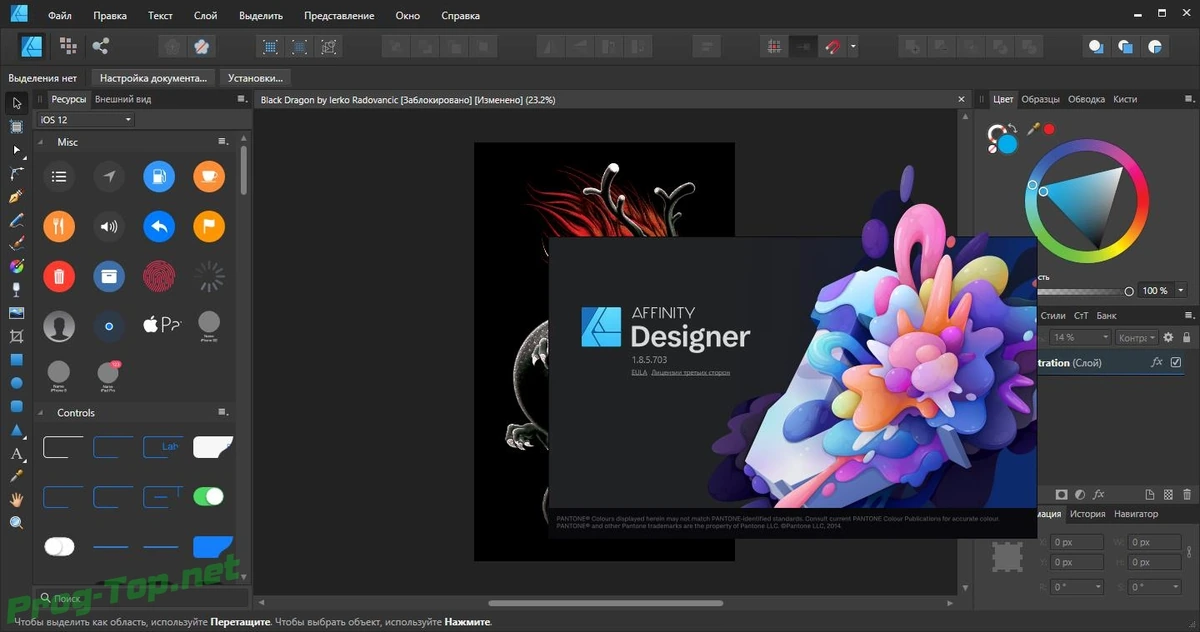The width and height of the screenshot is (1200, 632).
Task: Open the iOS 12 category dropdown
Action: point(86,120)
